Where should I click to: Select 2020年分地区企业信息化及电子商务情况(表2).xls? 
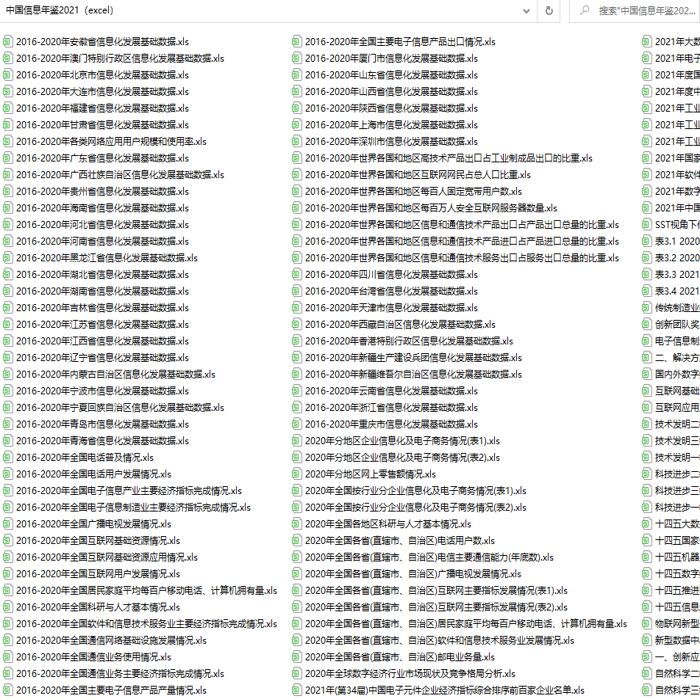pyautogui.click(x=402, y=458)
